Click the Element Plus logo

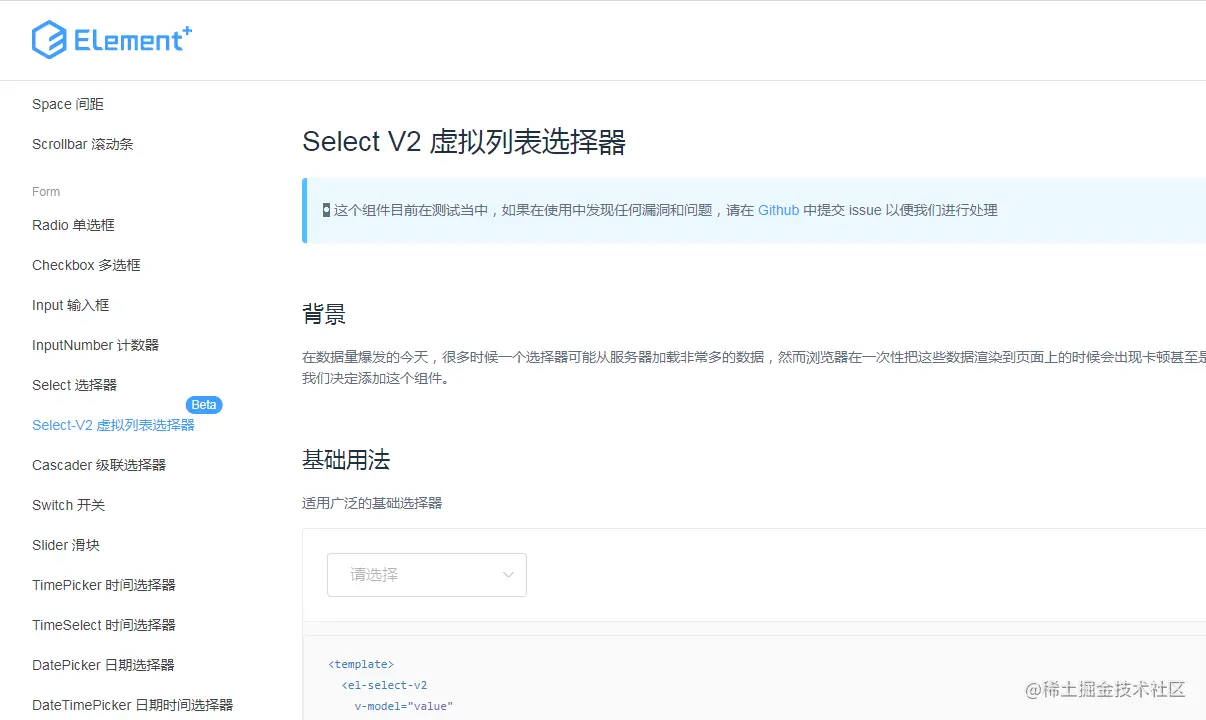coord(112,40)
